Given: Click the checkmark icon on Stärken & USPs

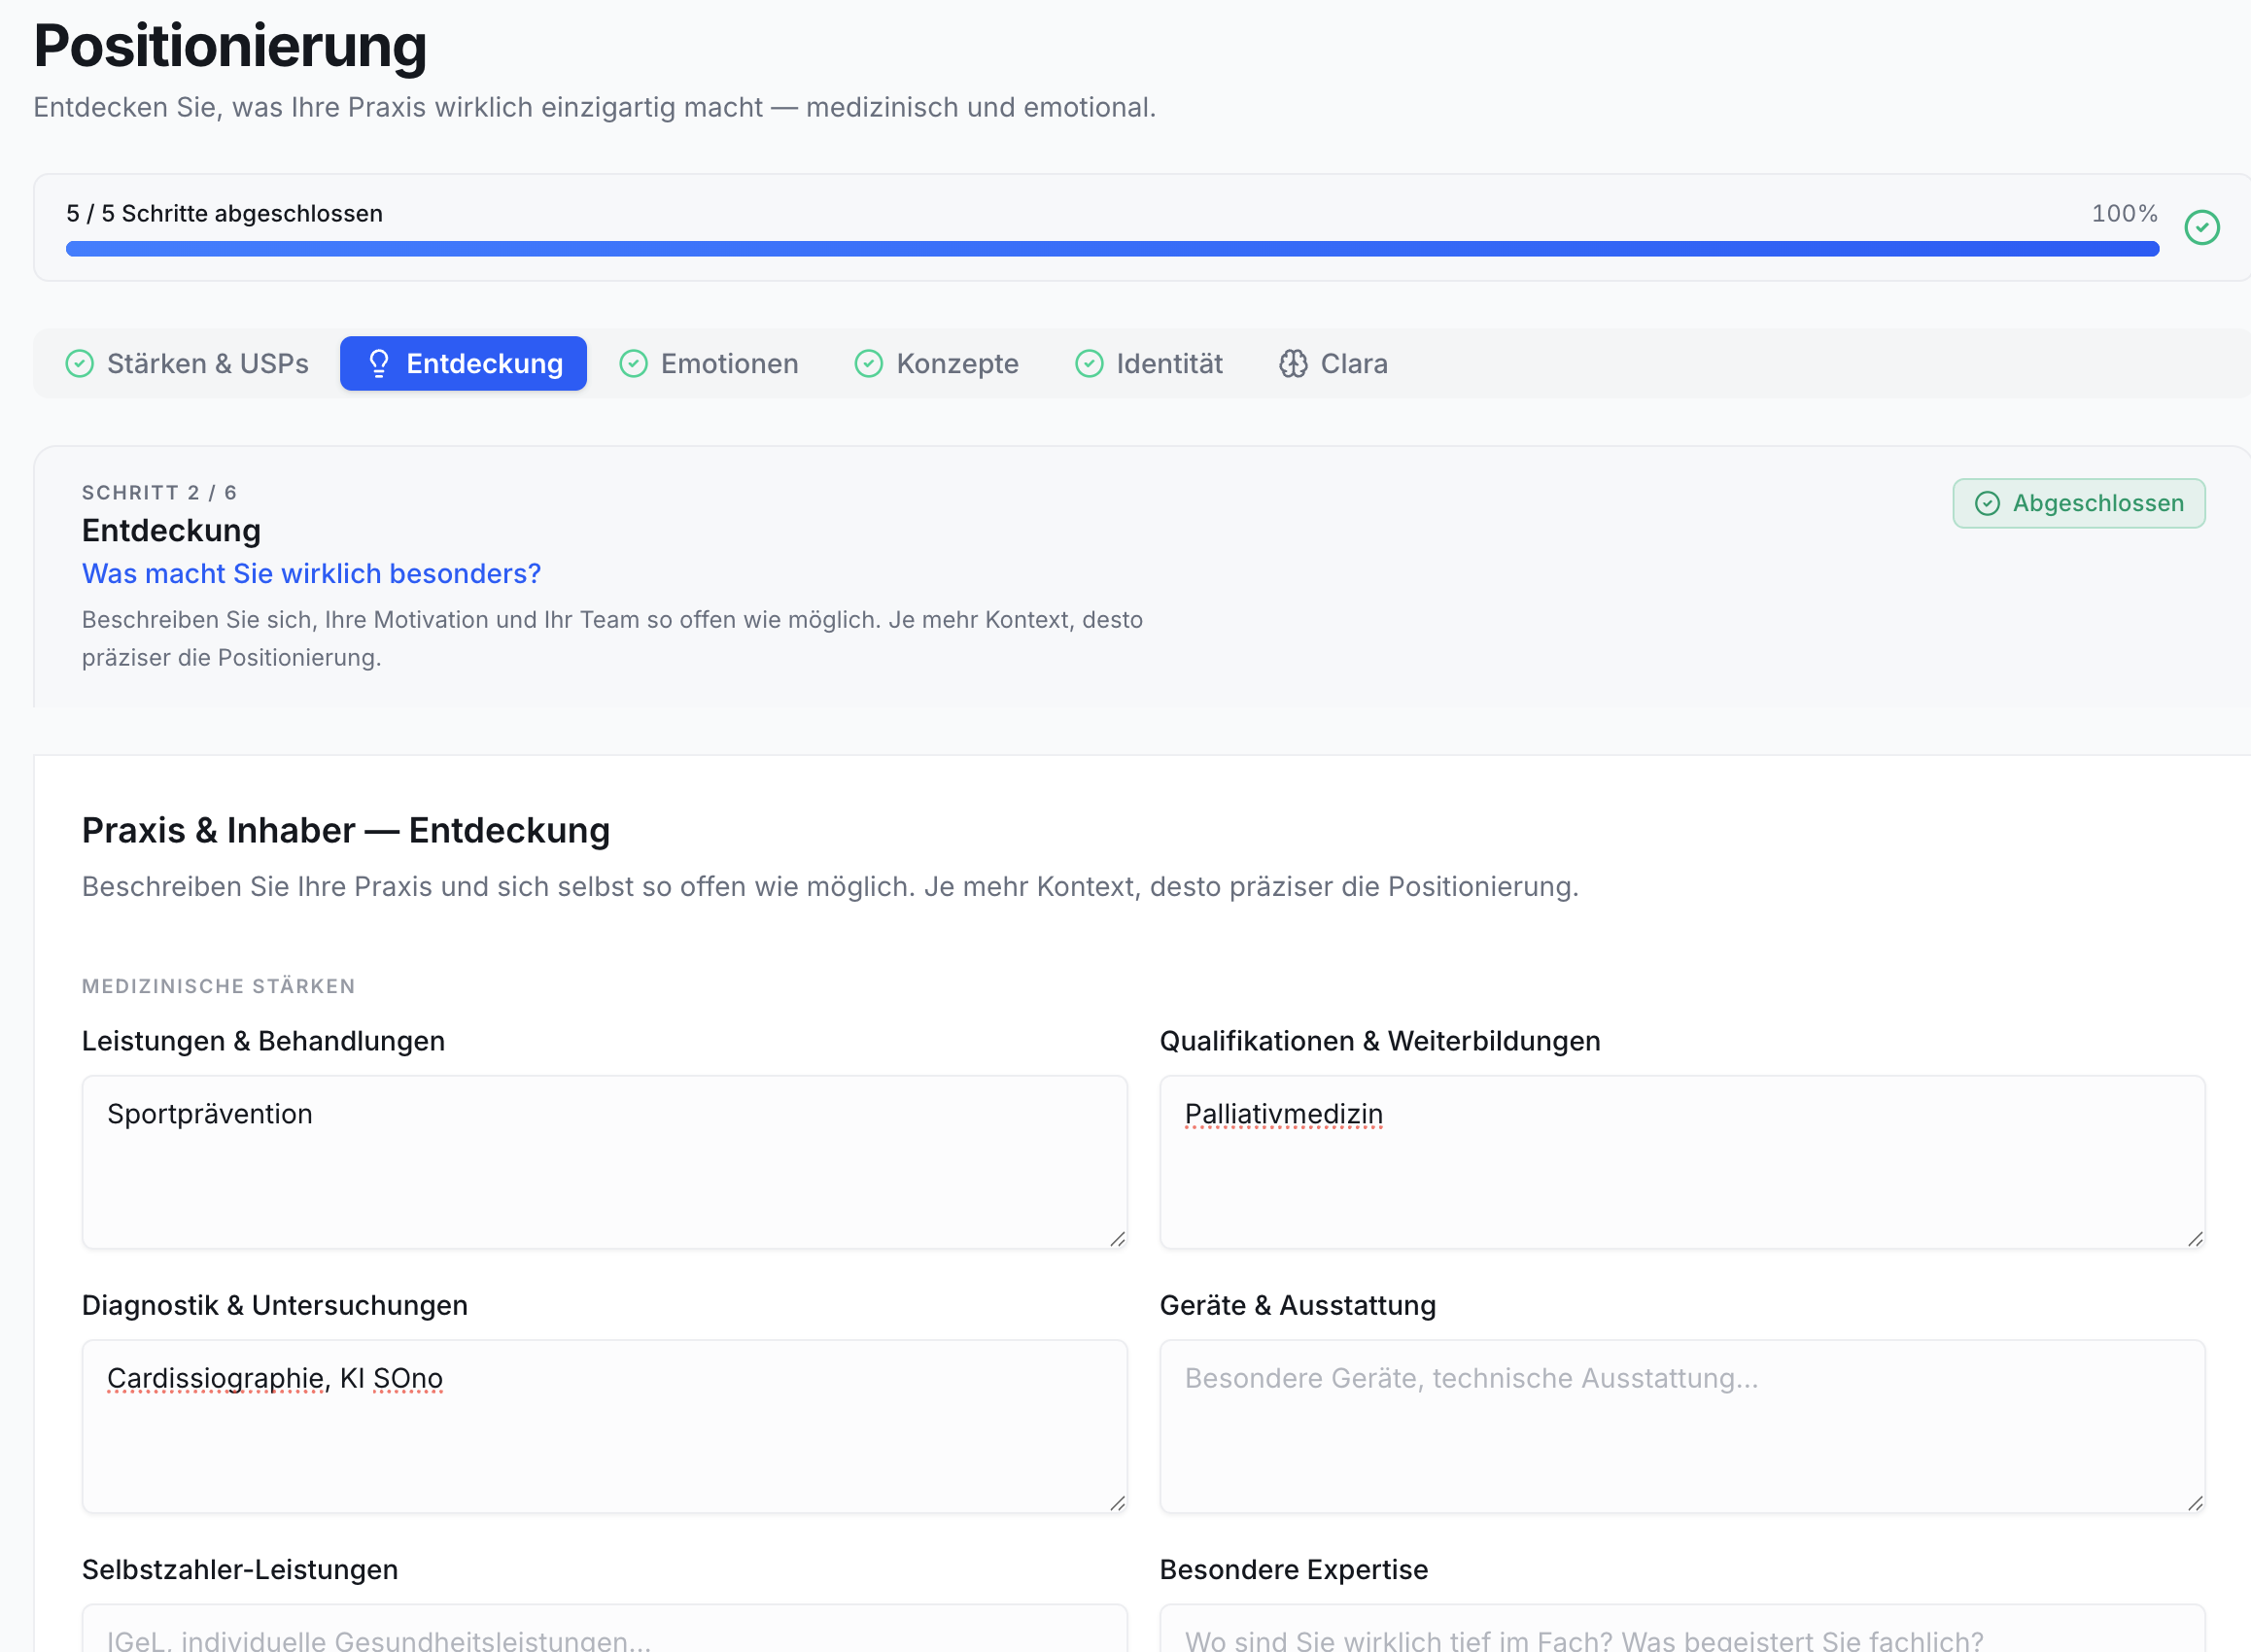Looking at the screenshot, I should pyautogui.click(x=80, y=364).
